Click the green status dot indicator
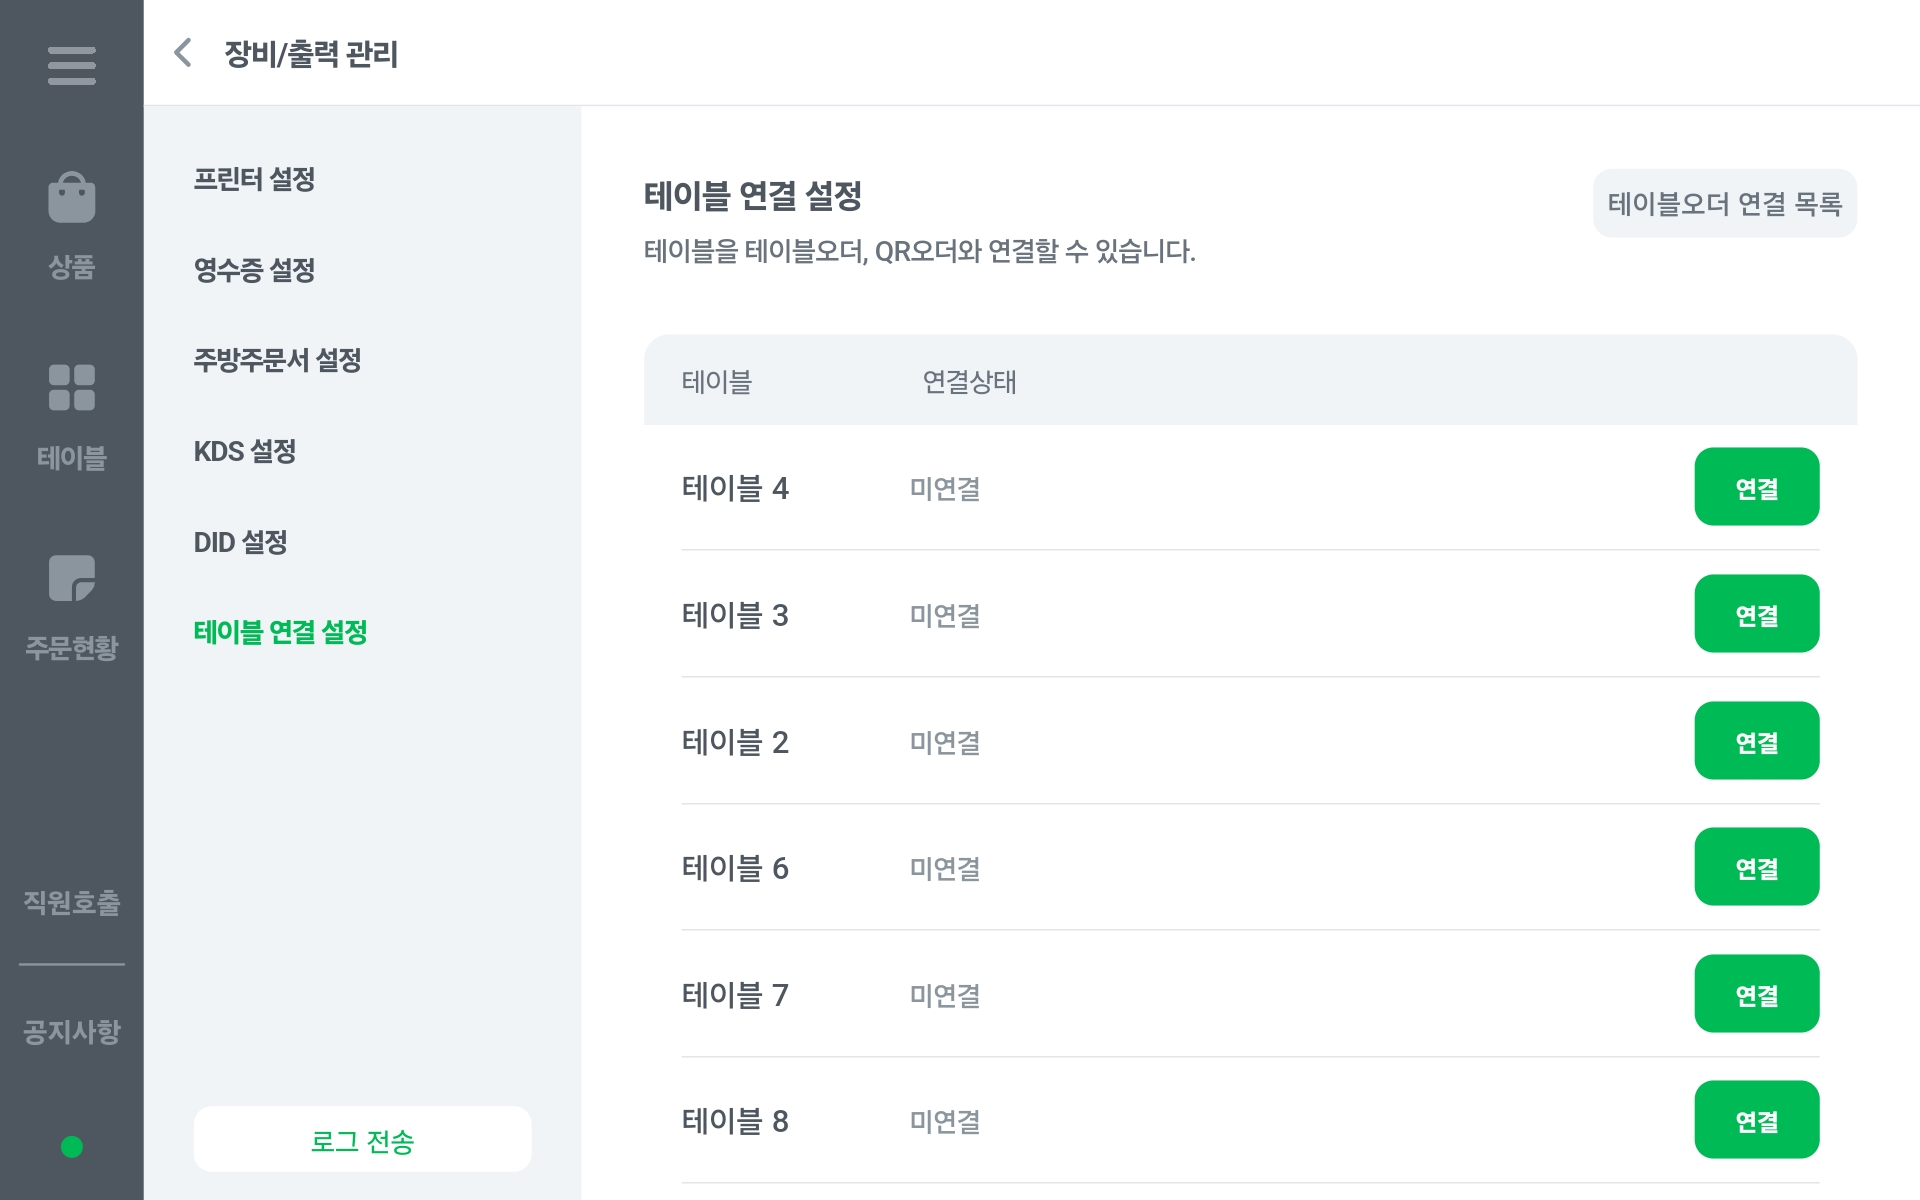 [x=71, y=1146]
